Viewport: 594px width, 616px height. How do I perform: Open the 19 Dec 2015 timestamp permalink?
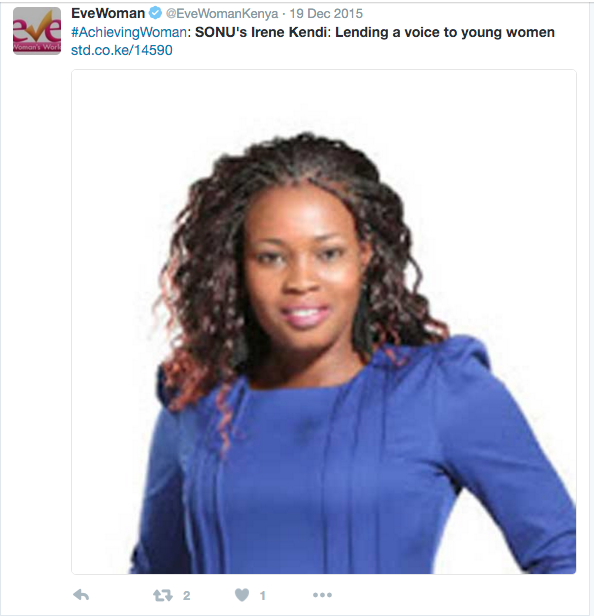point(326,14)
